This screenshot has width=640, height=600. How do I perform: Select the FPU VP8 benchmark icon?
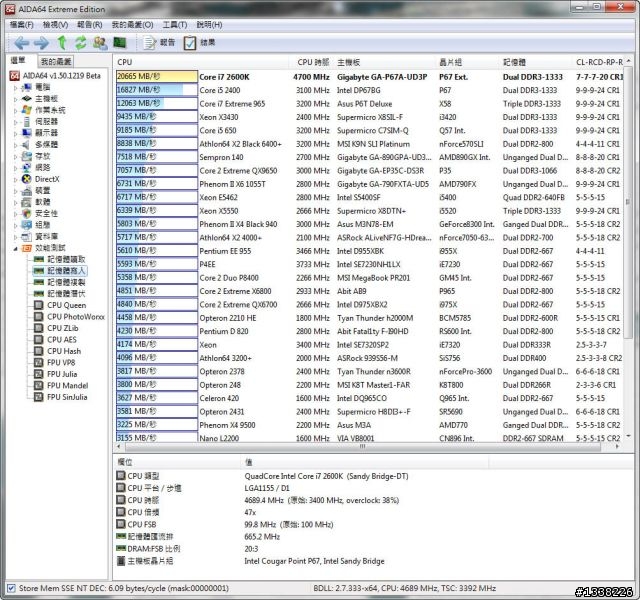39,362
